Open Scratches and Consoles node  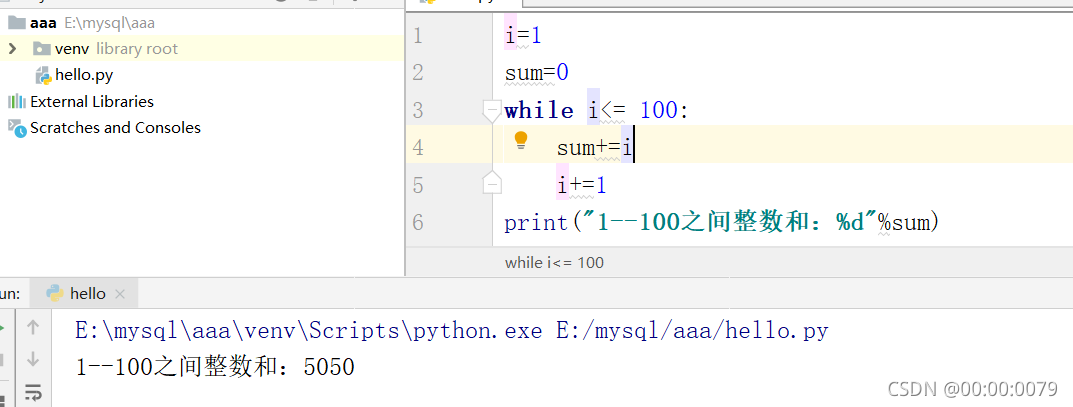[x=104, y=128]
